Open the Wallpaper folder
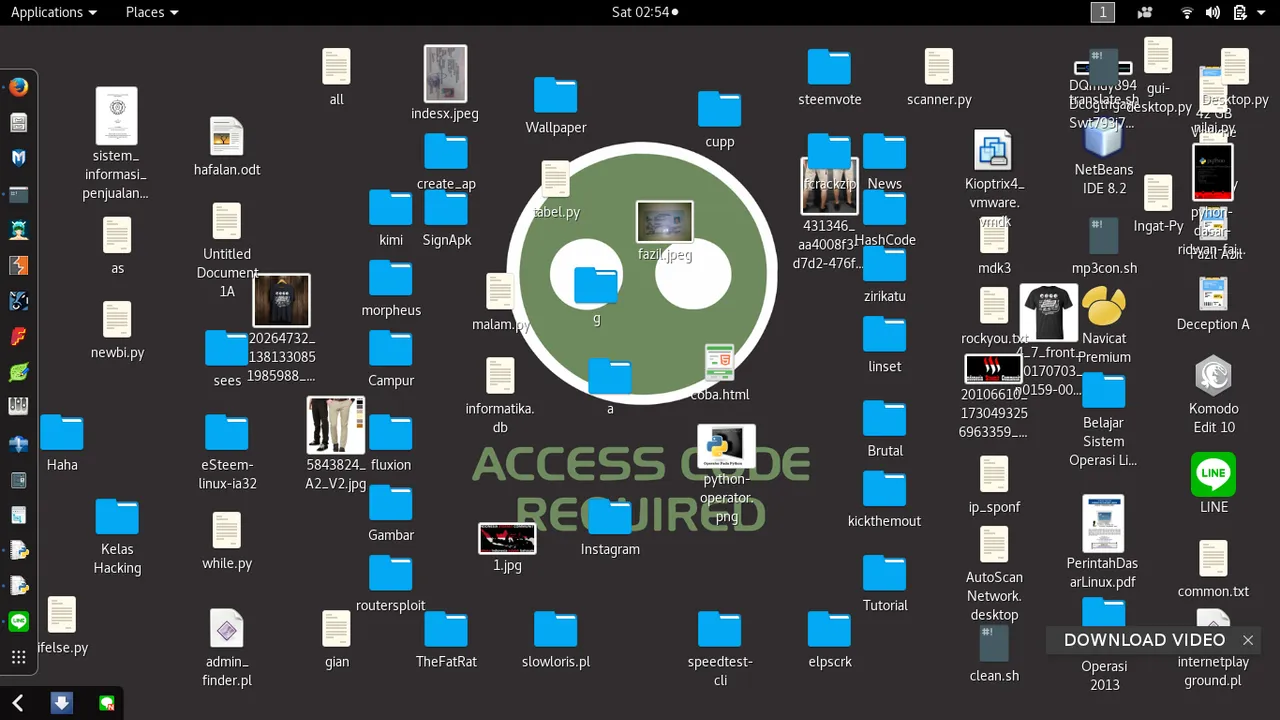 click(x=555, y=95)
